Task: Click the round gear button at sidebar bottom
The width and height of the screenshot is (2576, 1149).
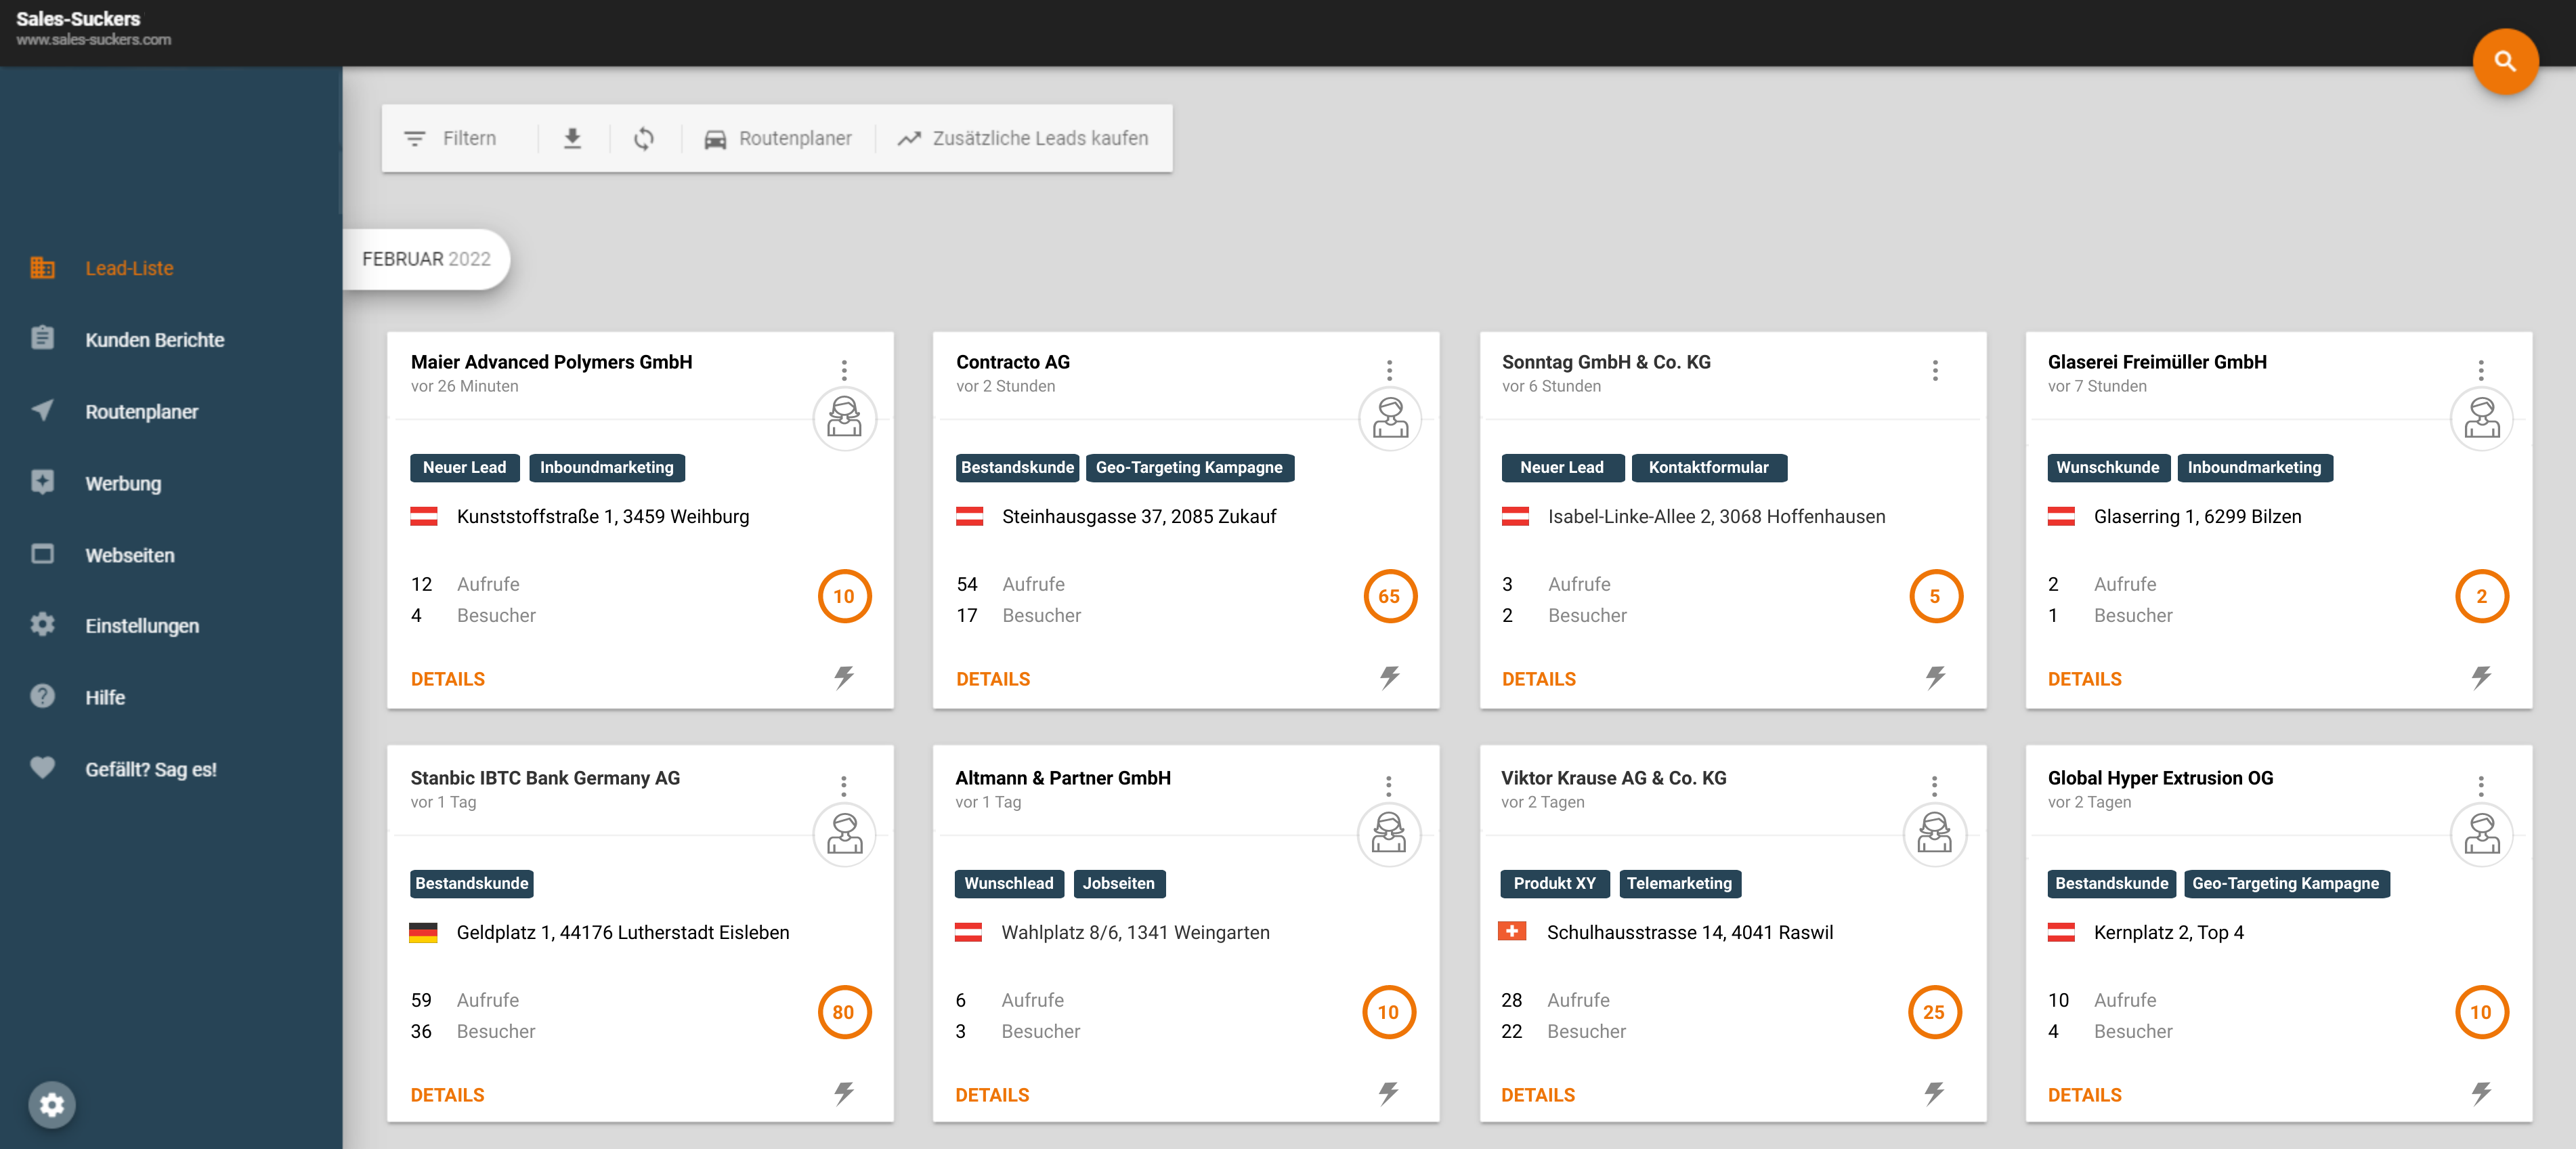Action: point(52,1104)
